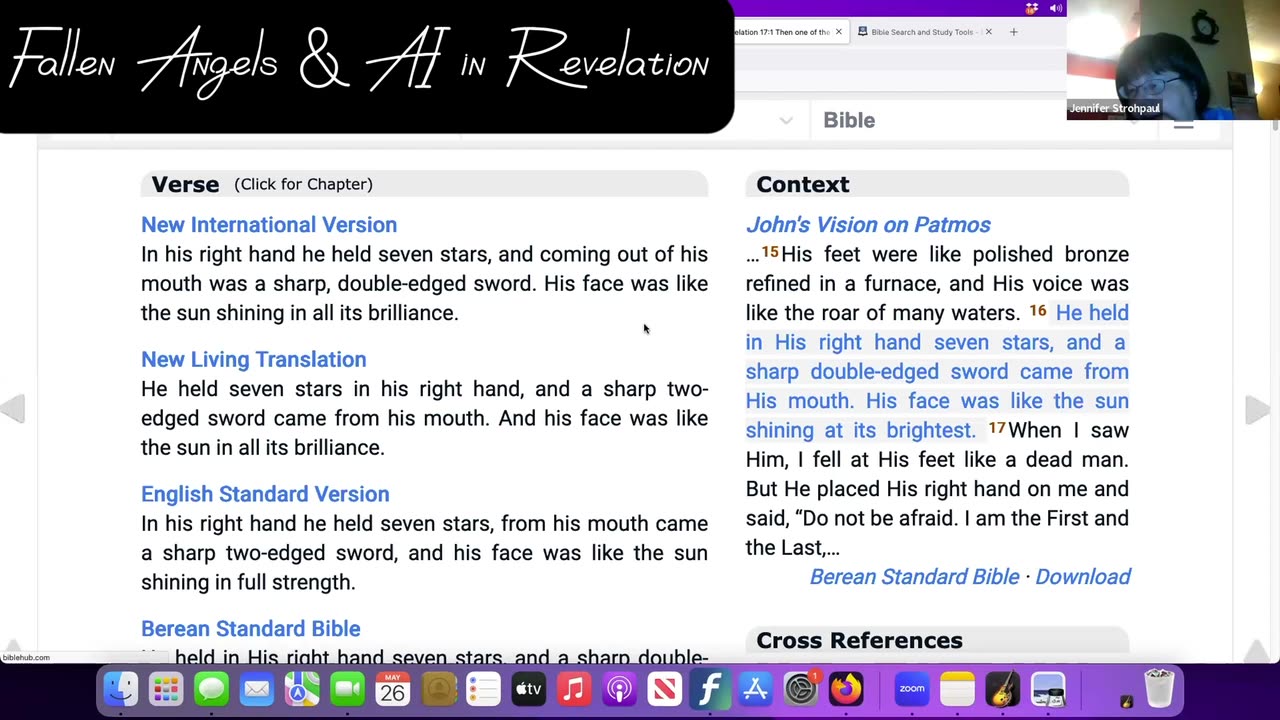This screenshot has width=1280, height=720.
Task: Open Calendar showing May 26
Action: [393, 689]
